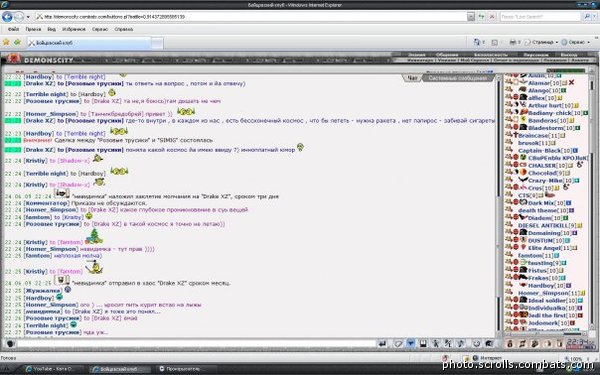This screenshot has height=375, width=600.
Task: Click the Бойцовский клуб taskbar button
Action: pyautogui.click(x=119, y=369)
